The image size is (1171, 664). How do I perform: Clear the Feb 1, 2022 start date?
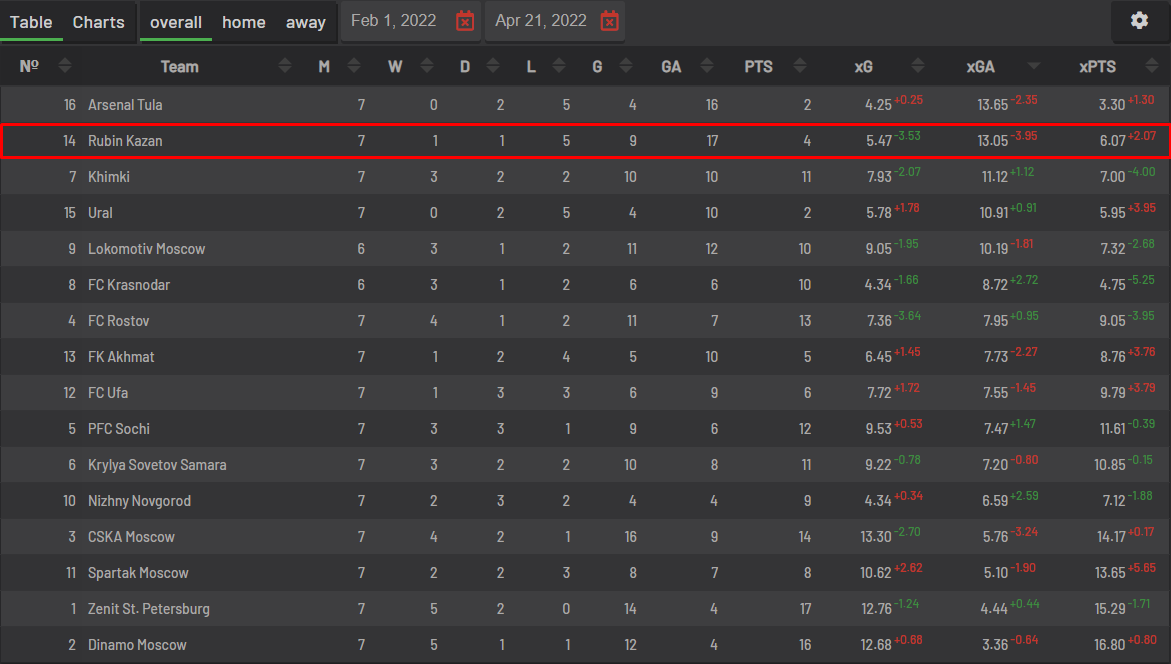tap(465, 21)
